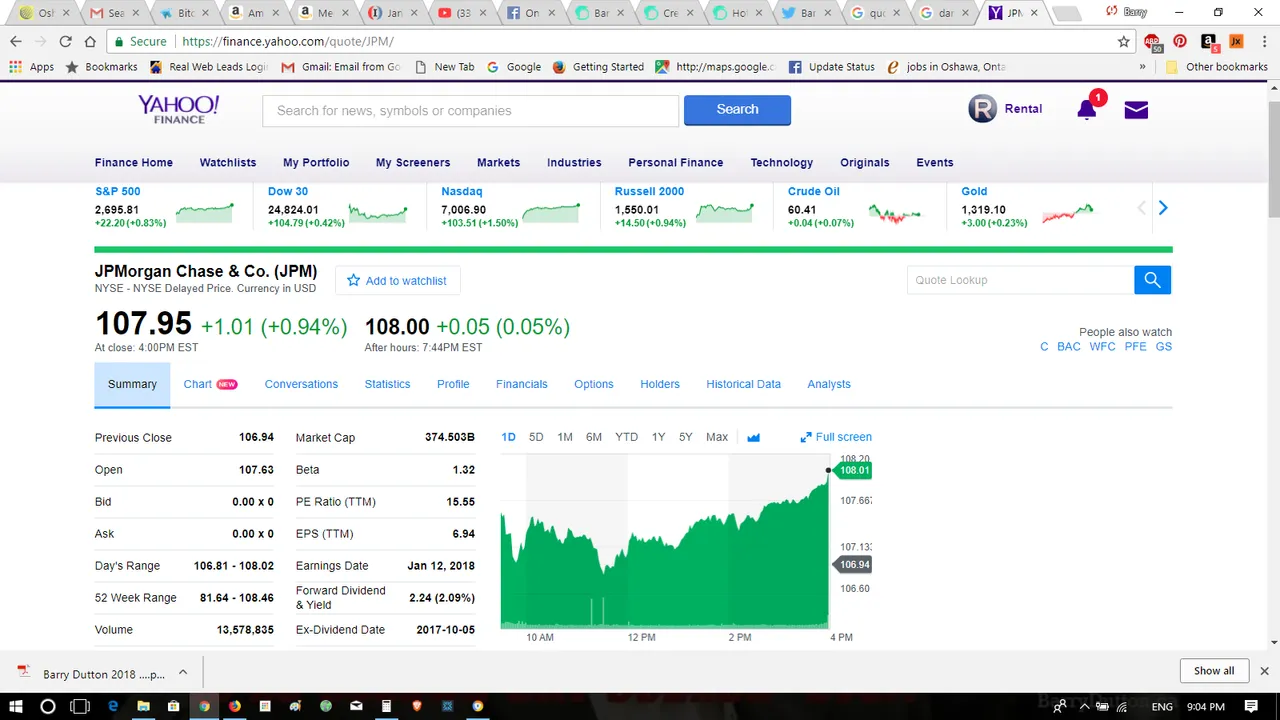Viewport: 1280px width, 720px height.
Task: Open the Crude Oil ticker link
Action: (x=814, y=191)
